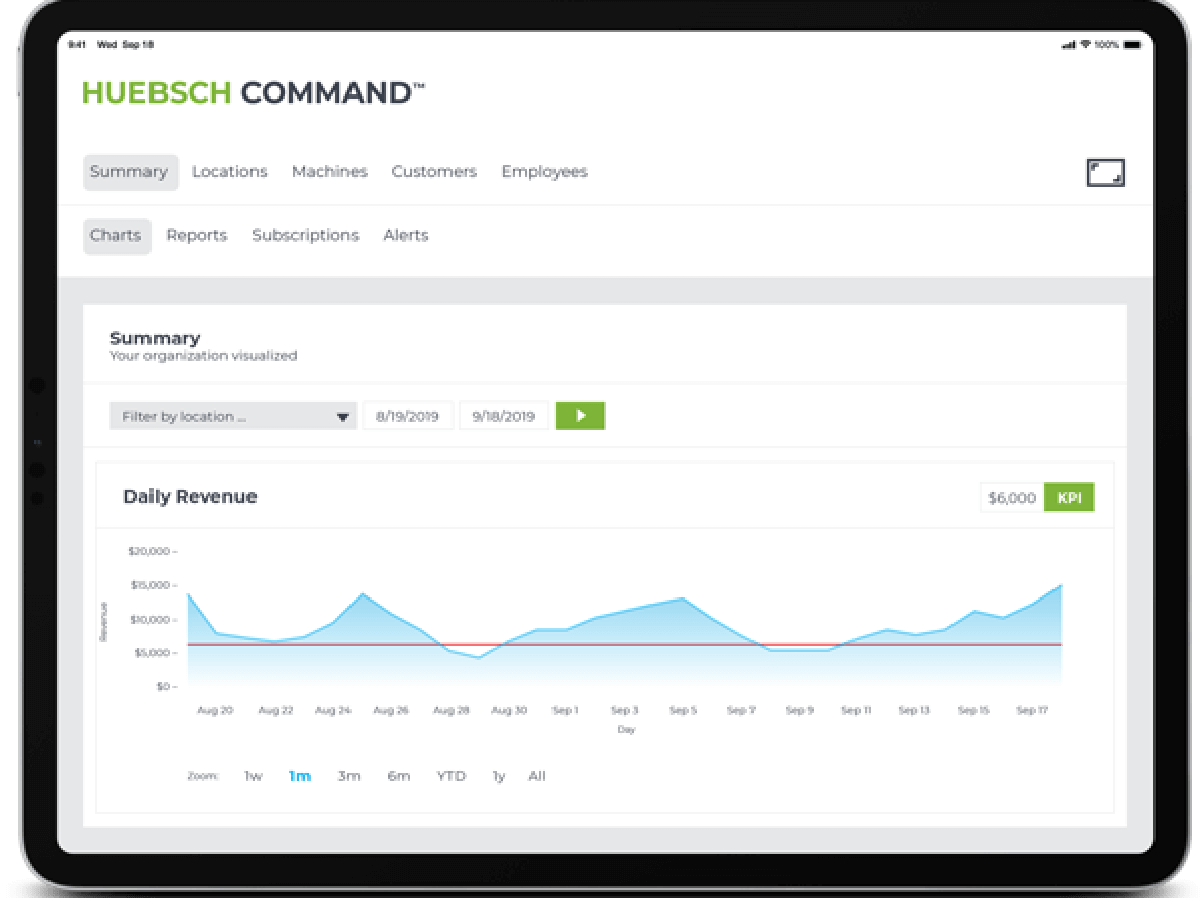Viewport: 1204px width, 898px height.
Task: Switch to the Locations tab
Action: tap(229, 172)
